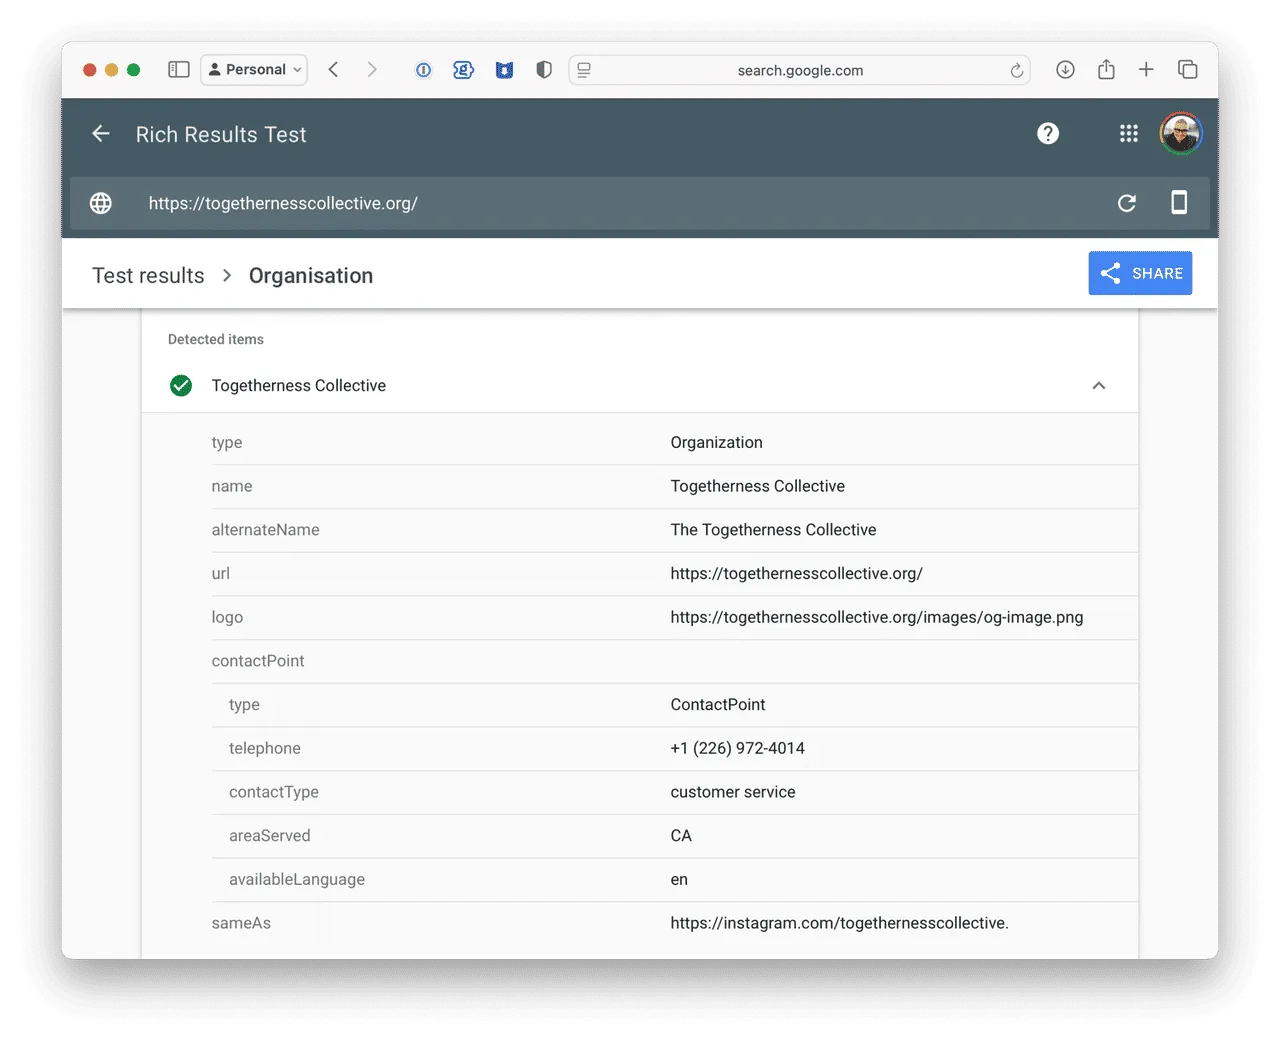Rerun the test with the refresh icon

click(1127, 203)
